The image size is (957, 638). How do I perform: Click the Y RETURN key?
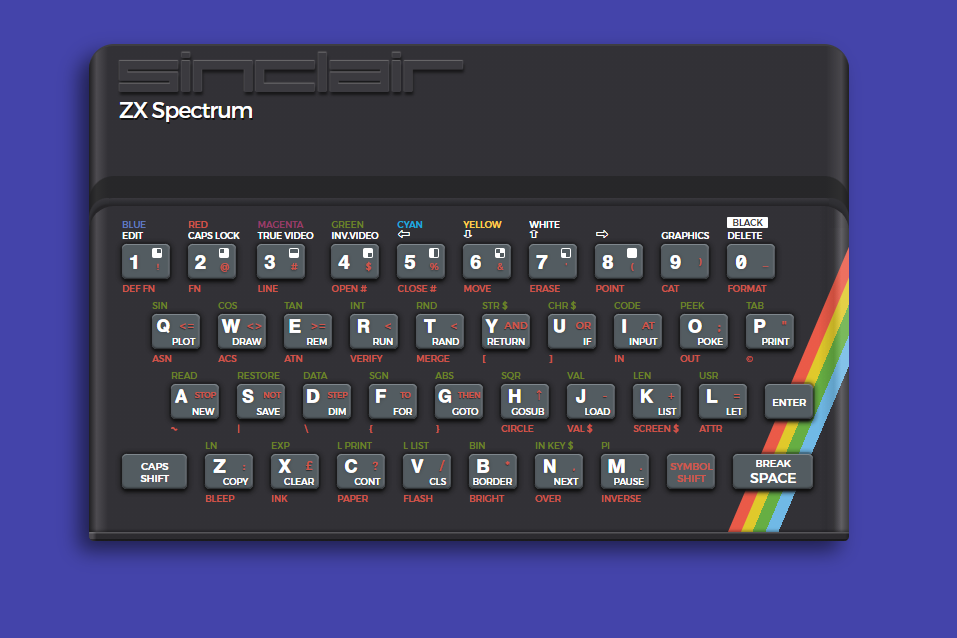click(505, 332)
